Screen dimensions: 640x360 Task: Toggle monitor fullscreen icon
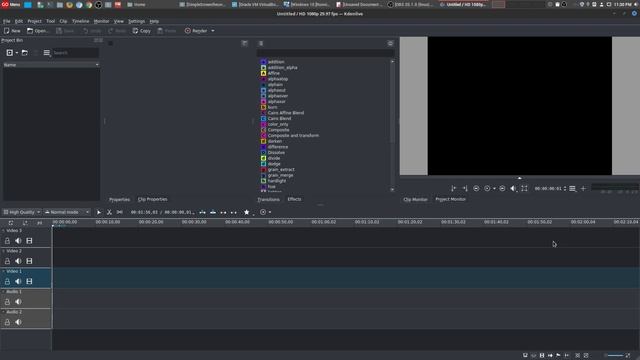(524, 189)
